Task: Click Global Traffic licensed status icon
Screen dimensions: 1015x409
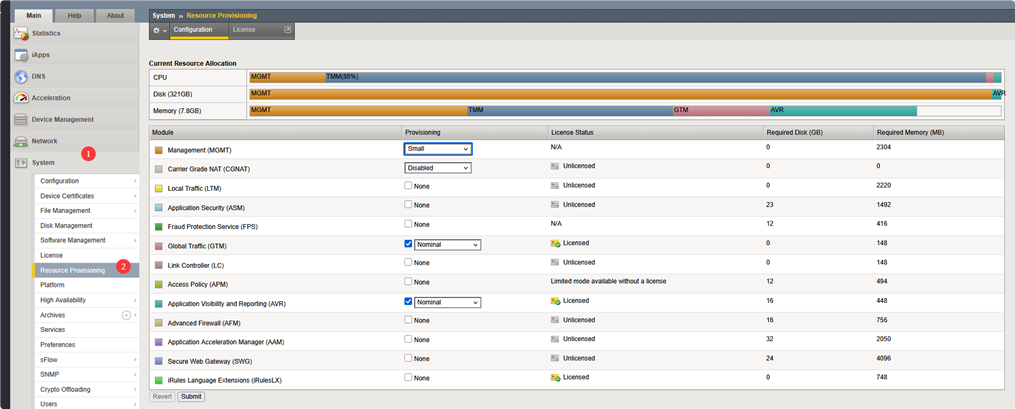Action: [x=555, y=243]
